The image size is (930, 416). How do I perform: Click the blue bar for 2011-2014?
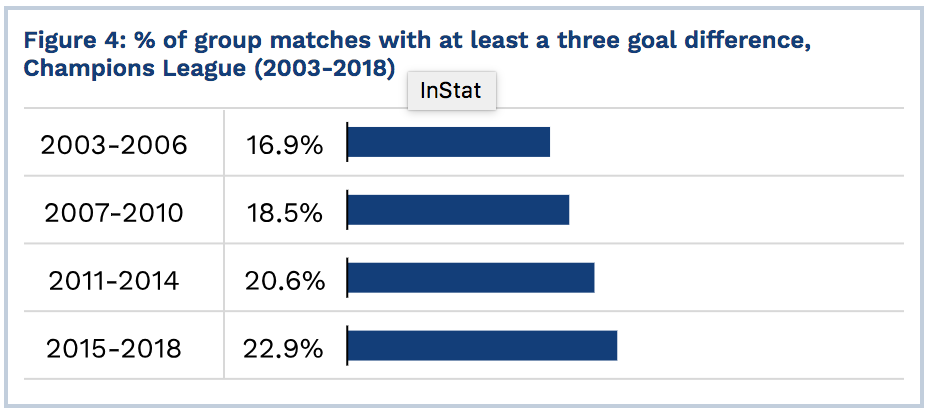pos(471,278)
